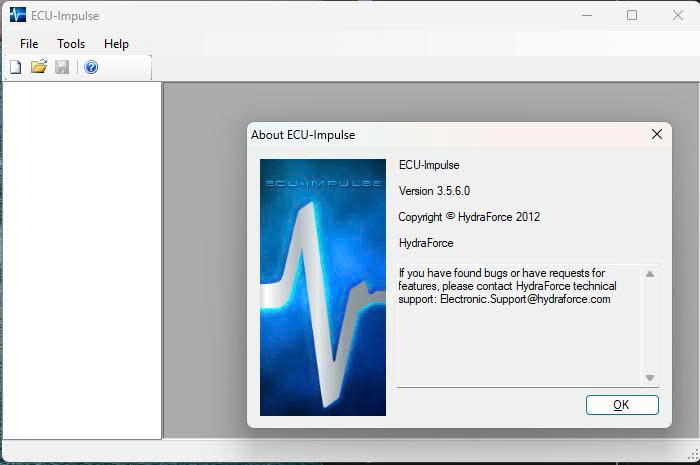700x465 pixels.
Task: Open the Help menu
Action: pyautogui.click(x=116, y=44)
